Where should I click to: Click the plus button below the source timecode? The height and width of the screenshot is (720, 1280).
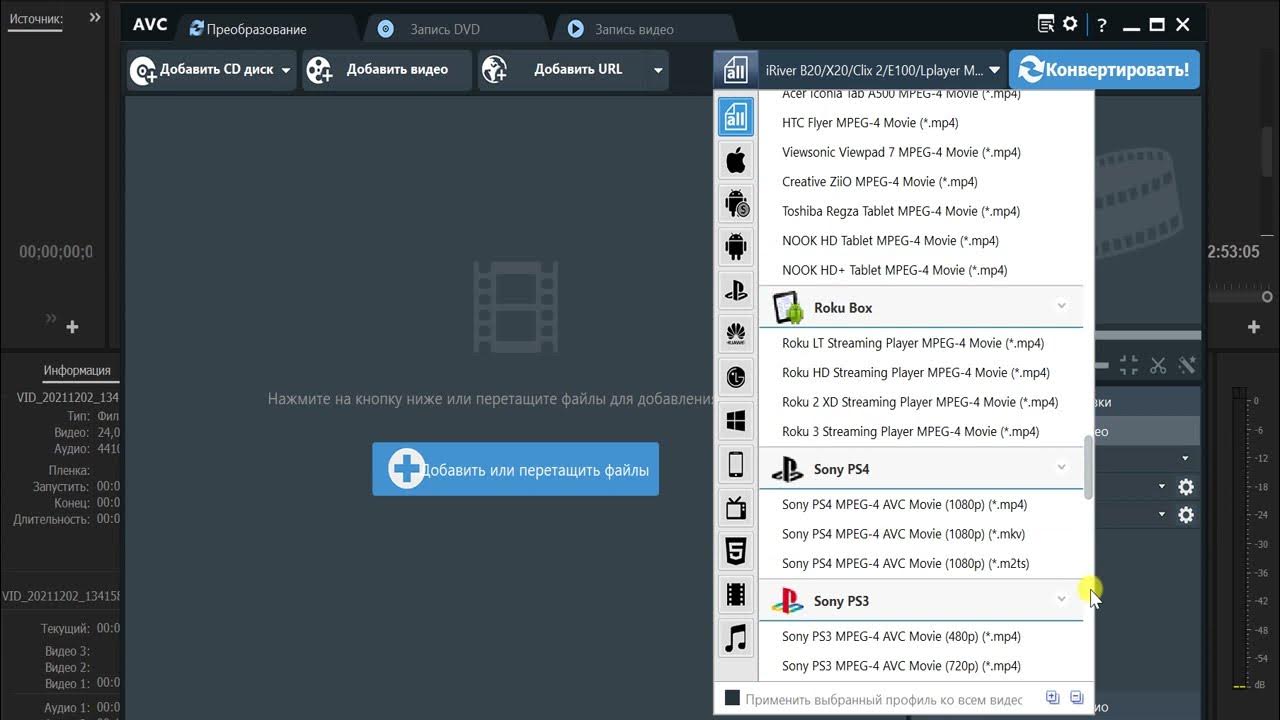click(x=72, y=327)
